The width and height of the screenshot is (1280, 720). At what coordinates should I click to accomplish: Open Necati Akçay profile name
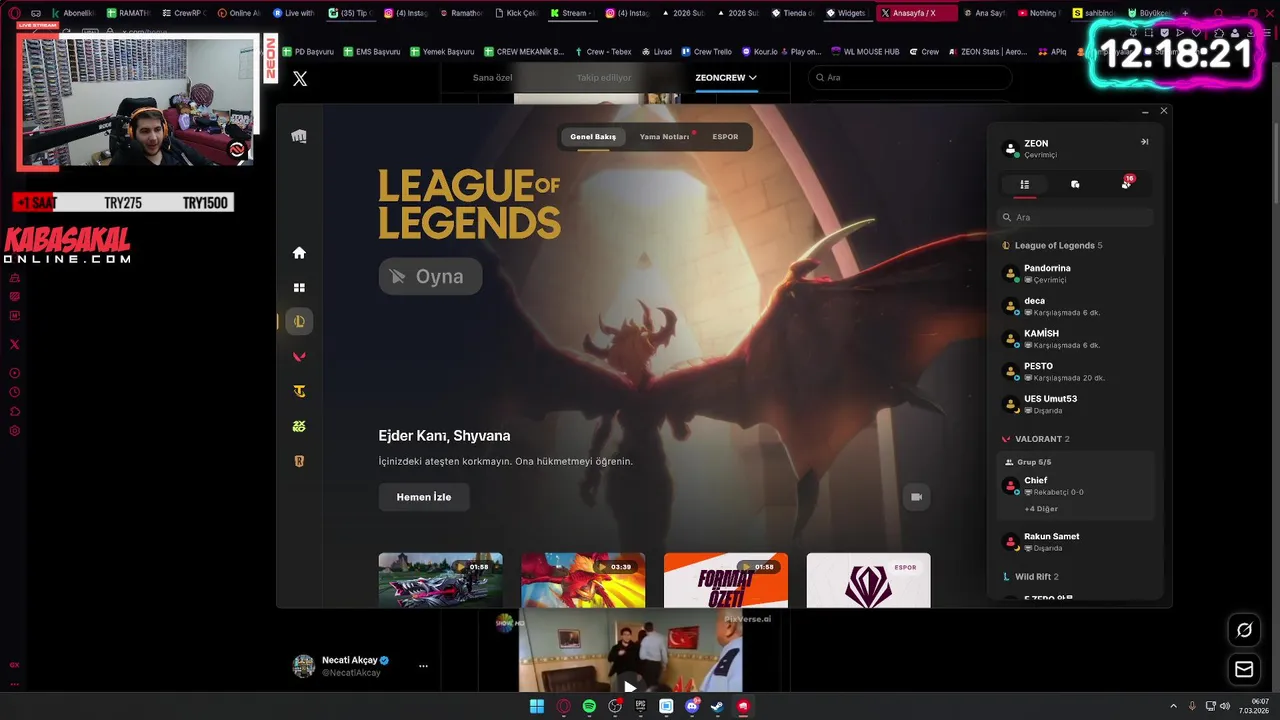point(350,660)
